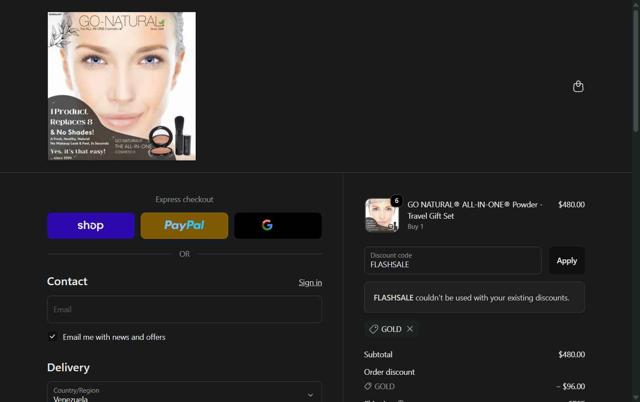
Task: Select the GO NATURAL ALL-IN-ONE Powder product title
Action: (x=474, y=210)
